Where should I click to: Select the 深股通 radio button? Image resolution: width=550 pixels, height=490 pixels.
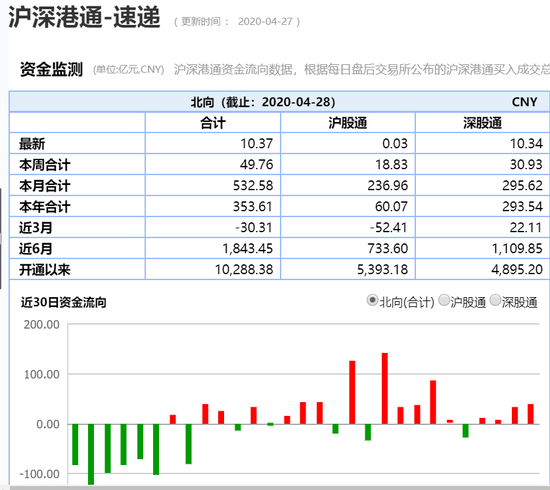pyautogui.click(x=495, y=301)
